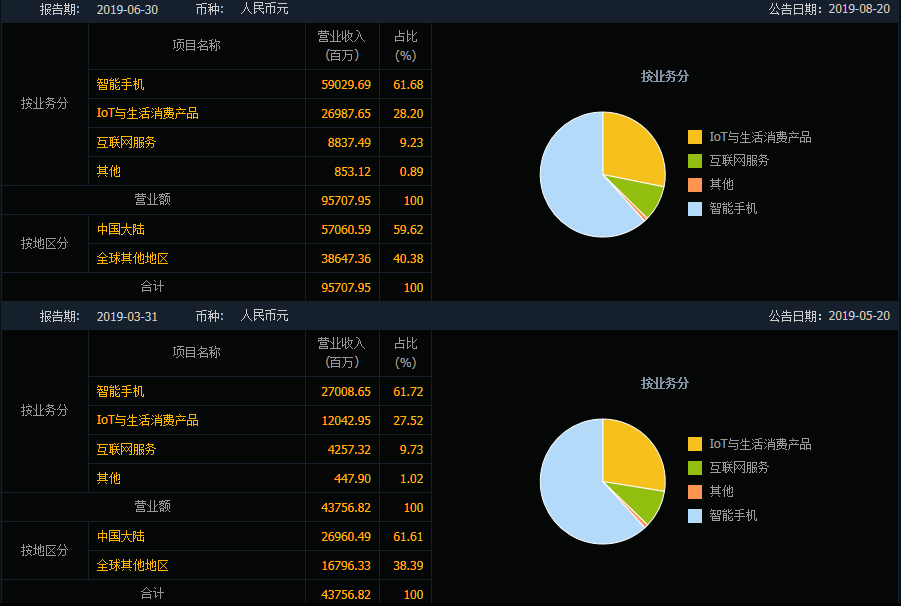This screenshot has width=901, height=606.
Task: Click percentage value 0.89
Action: coord(411,172)
